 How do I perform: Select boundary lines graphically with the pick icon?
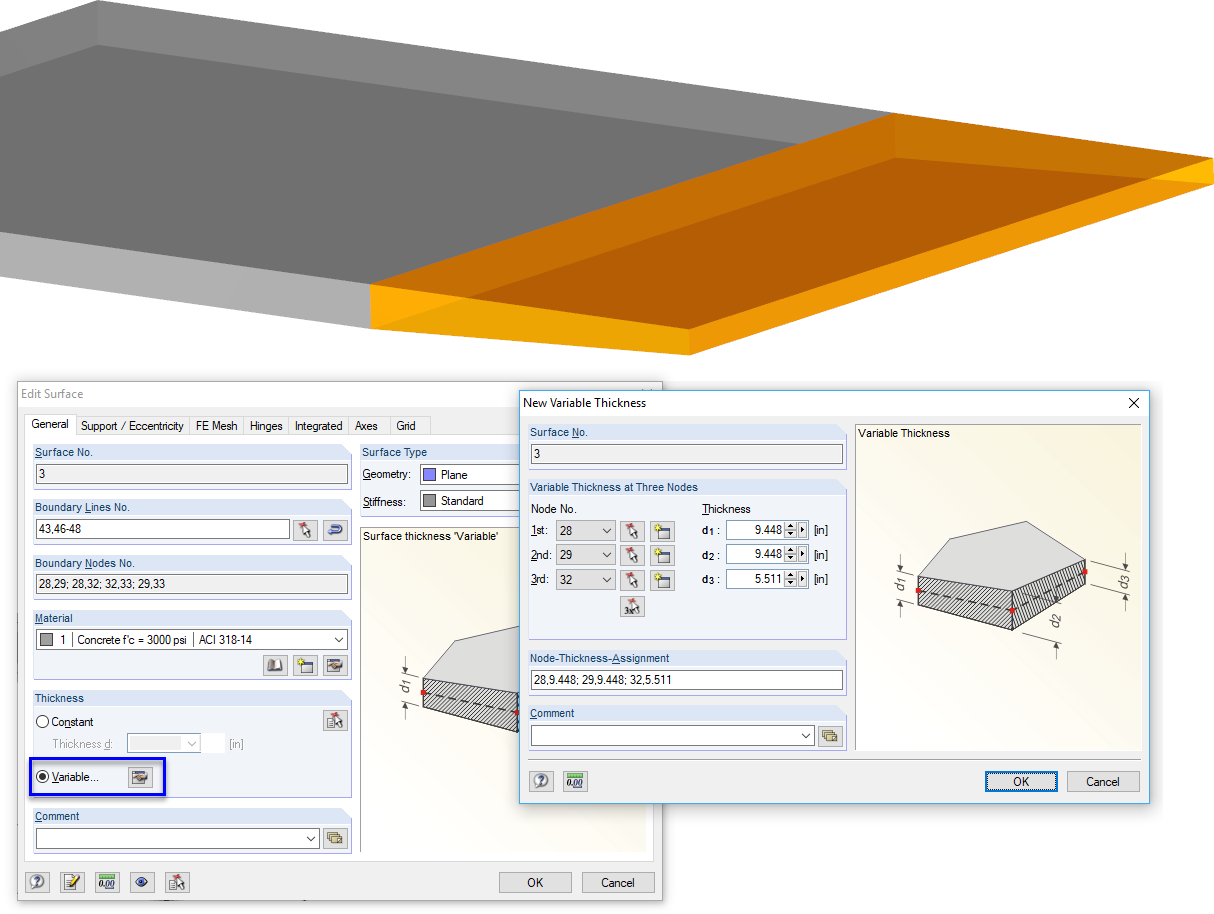306,530
